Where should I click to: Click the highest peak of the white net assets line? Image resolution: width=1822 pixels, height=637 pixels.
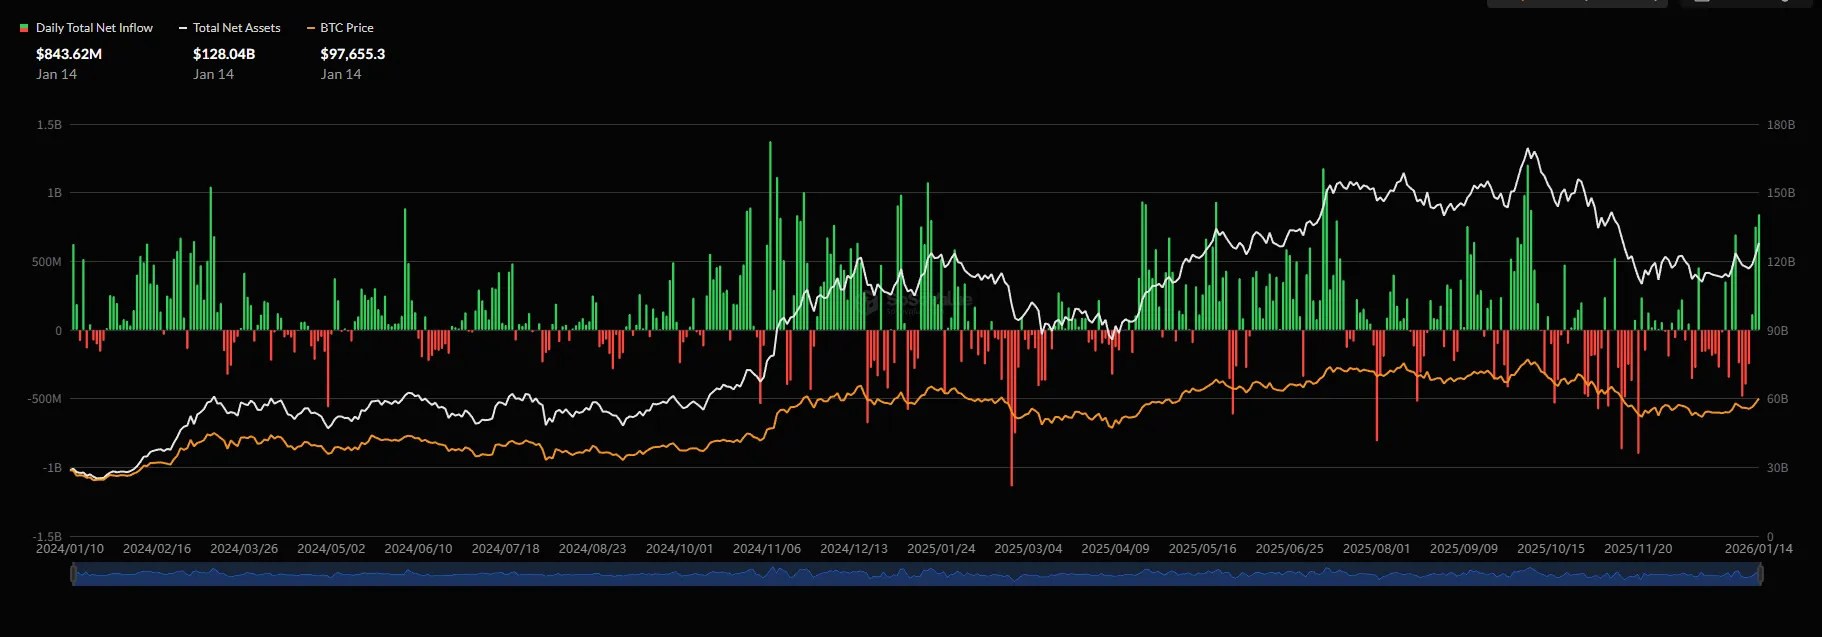click(1528, 150)
